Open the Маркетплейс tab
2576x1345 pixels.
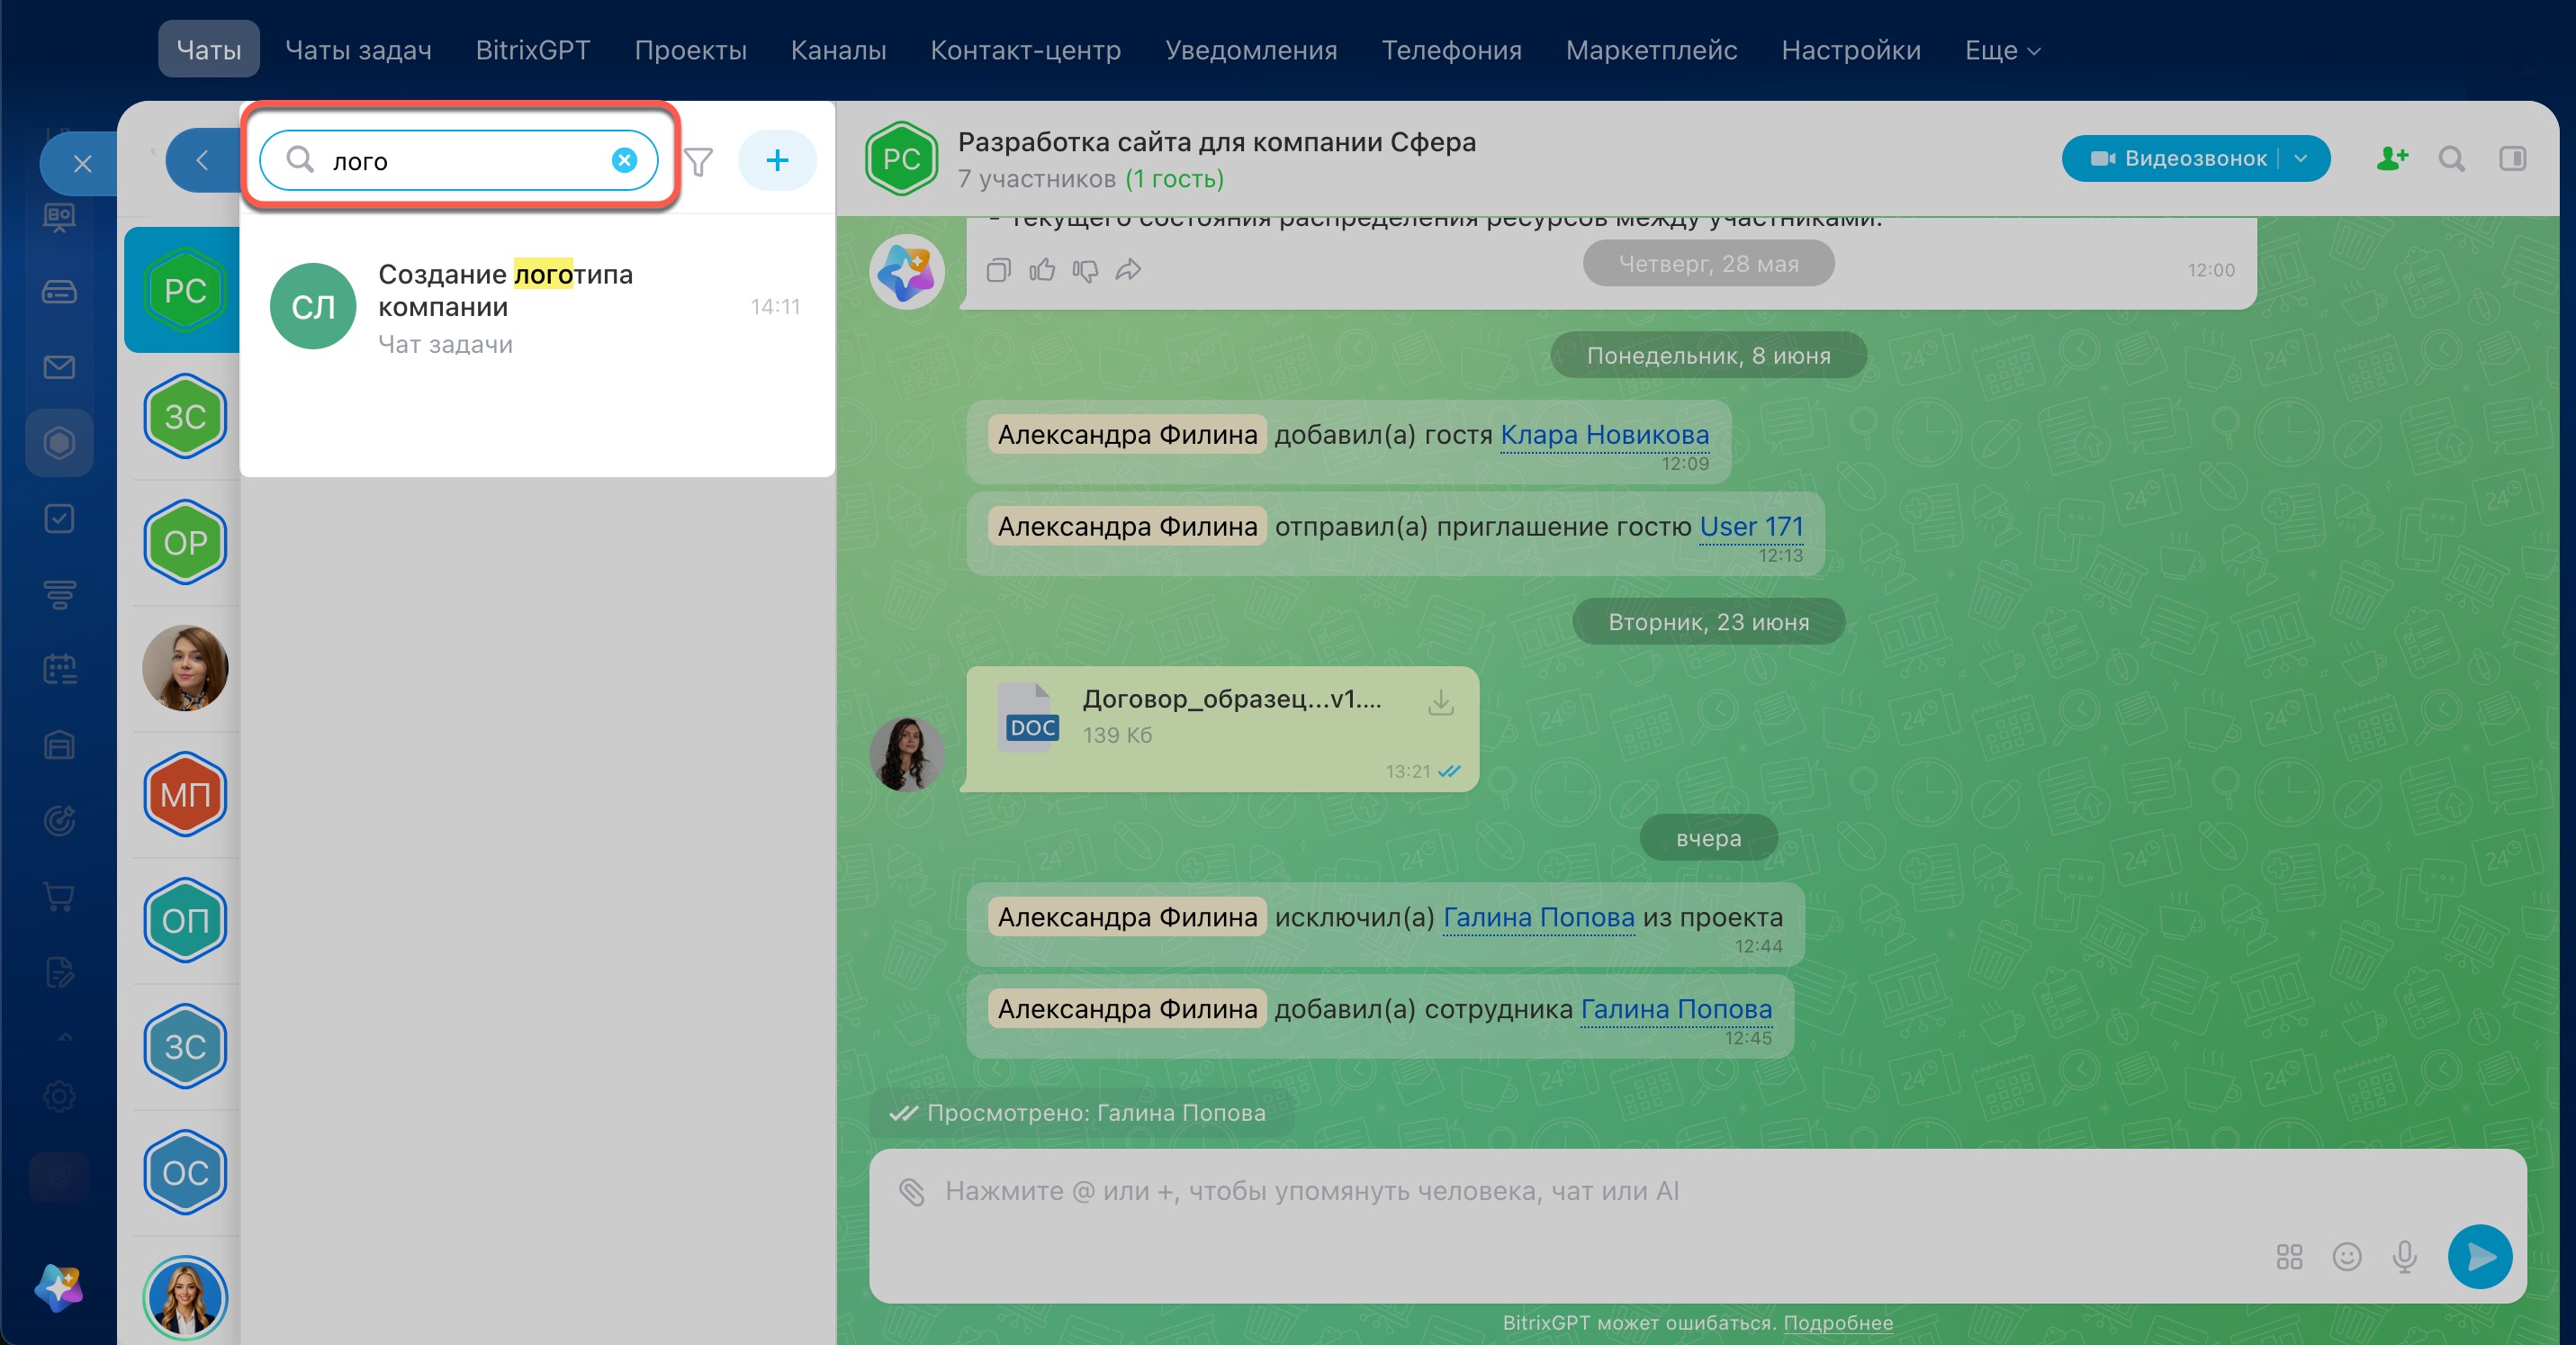(1651, 49)
